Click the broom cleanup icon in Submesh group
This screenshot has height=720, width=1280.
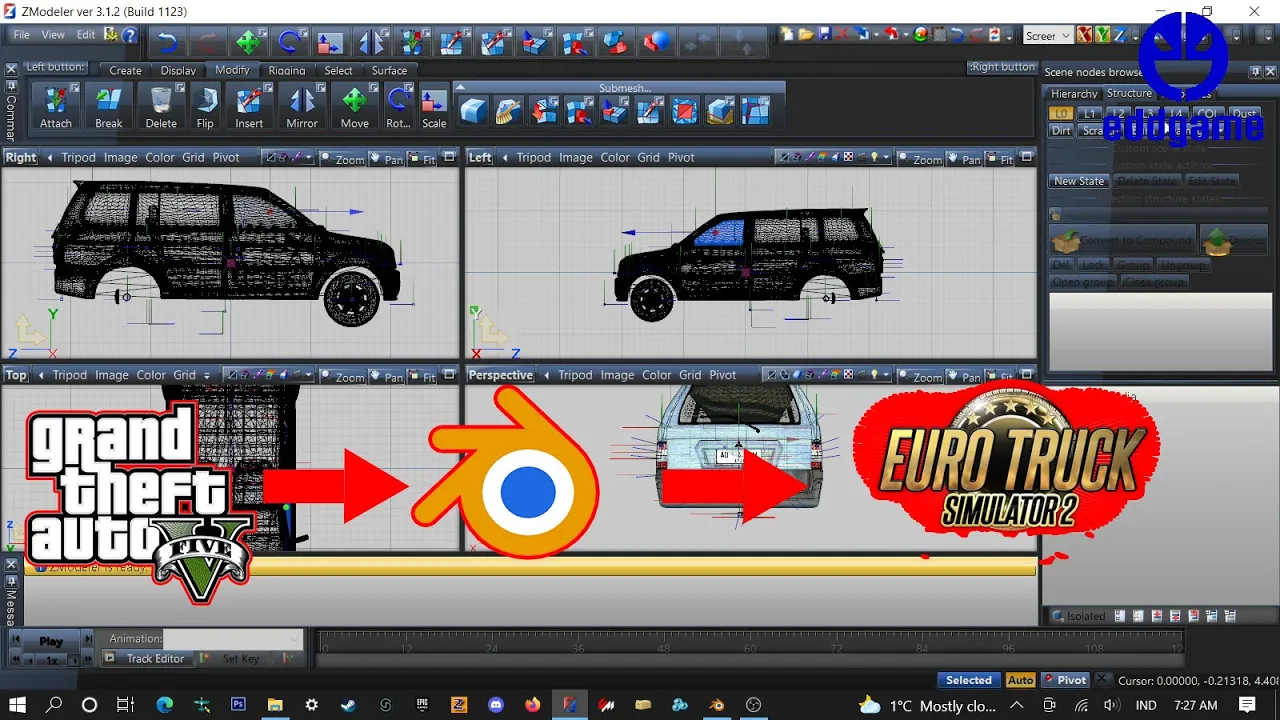point(508,111)
